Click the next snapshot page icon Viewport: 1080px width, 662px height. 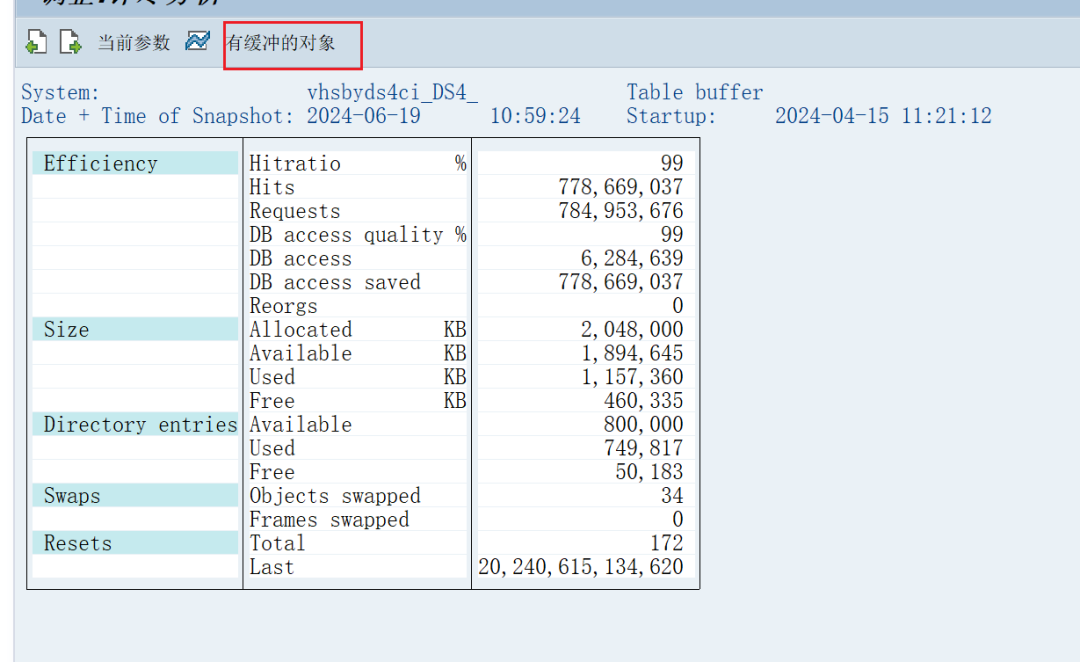pos(70,42)
